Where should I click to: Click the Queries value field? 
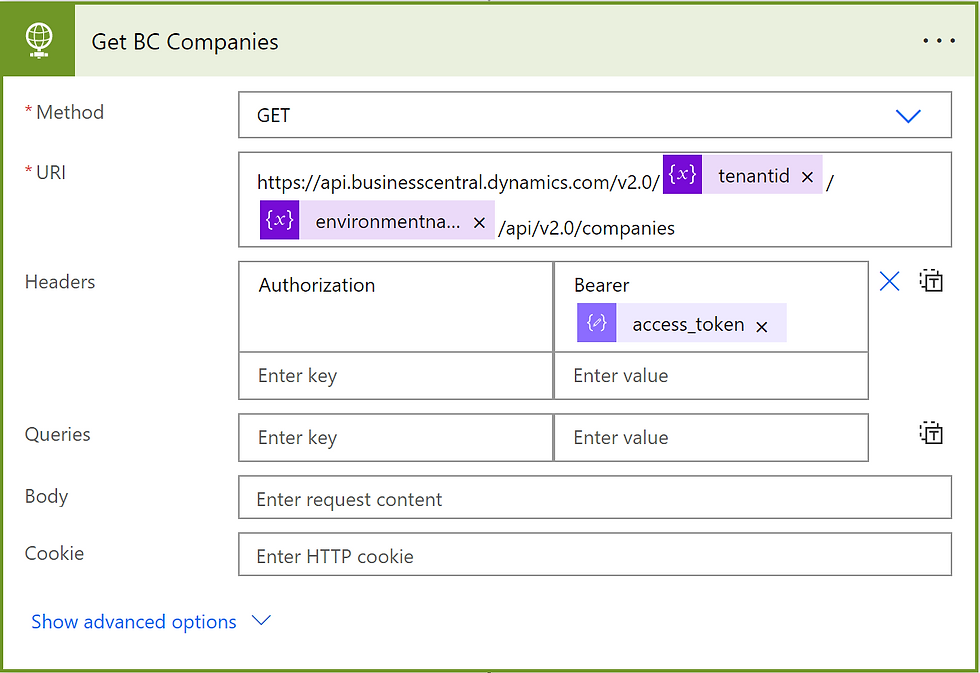pyautogui.click(x=711, y=437)
